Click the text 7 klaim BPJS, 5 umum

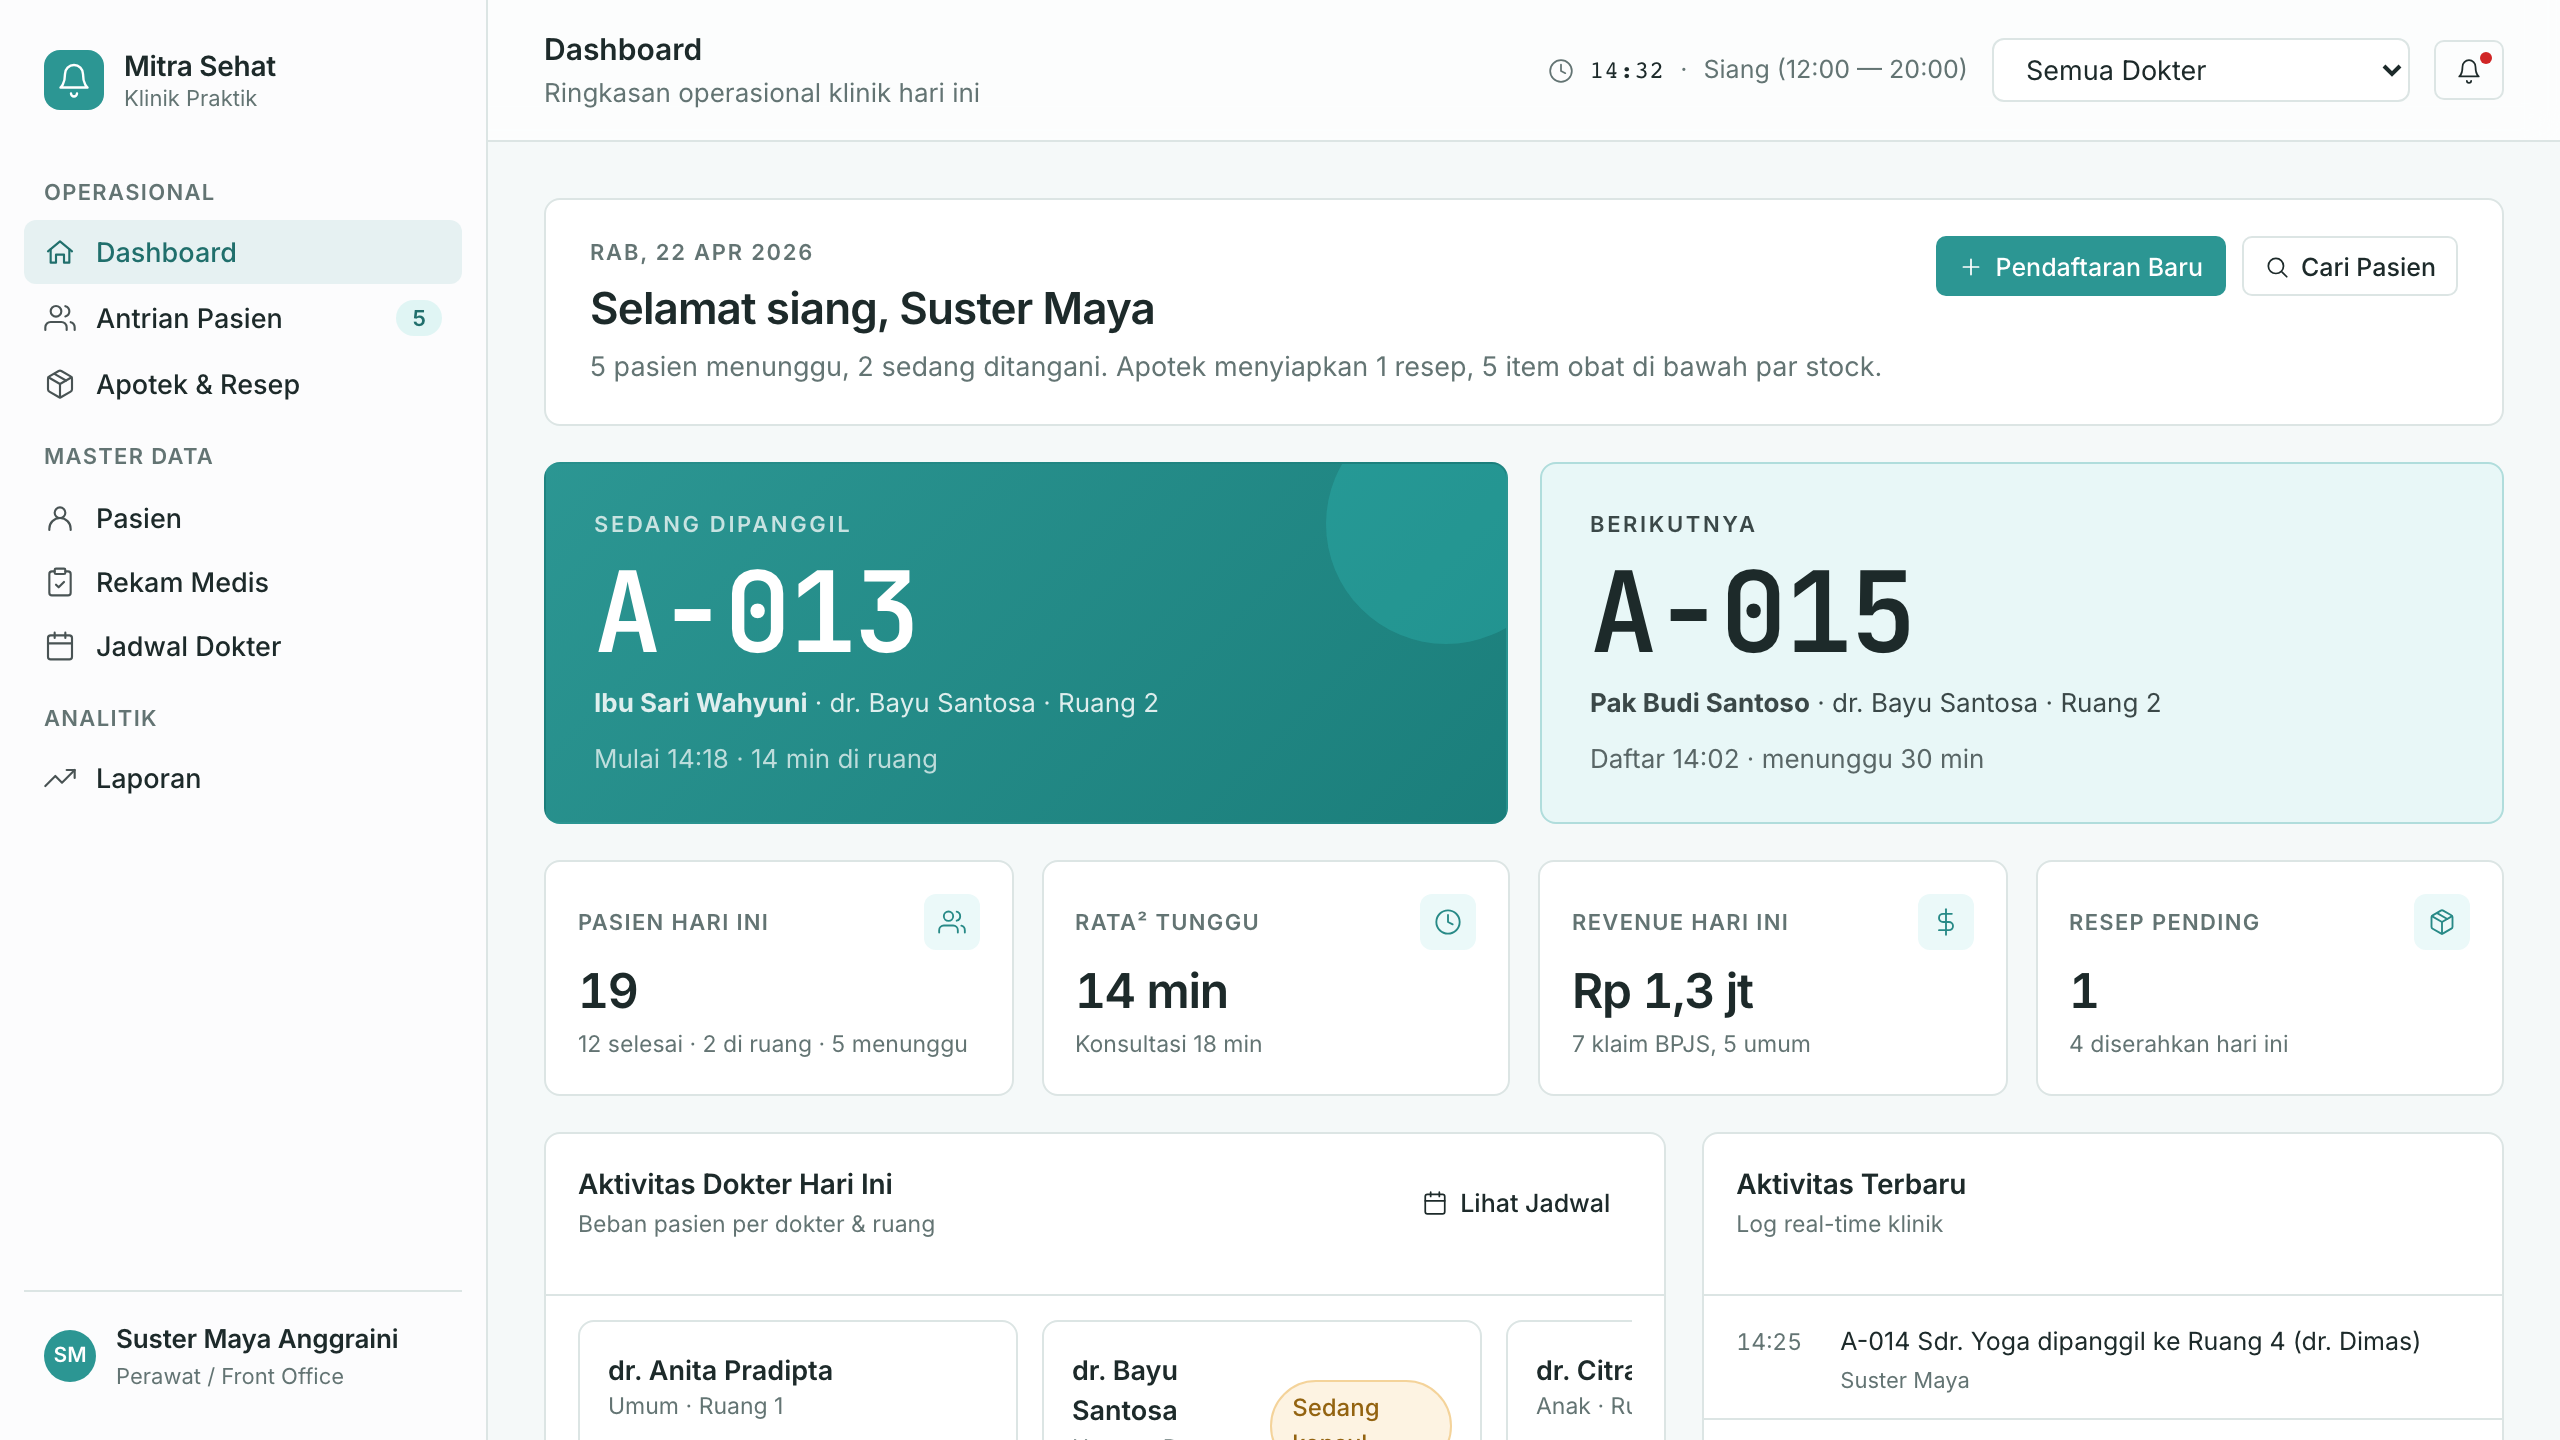(1691, 1044)
